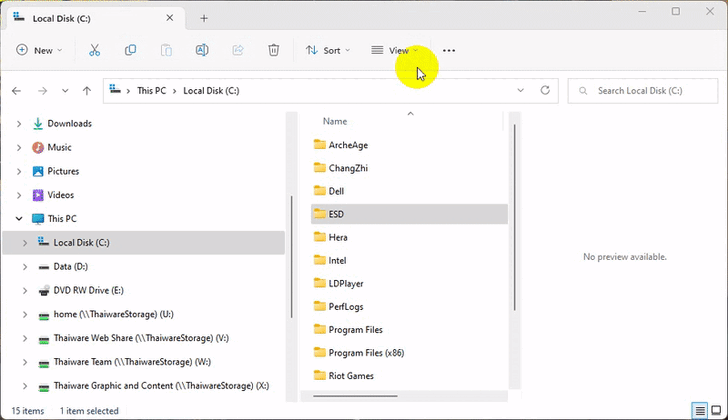Screen dimensions: 728x420
Task: Click the ArcheAge folder icon
Action: (x=319, y=144)
